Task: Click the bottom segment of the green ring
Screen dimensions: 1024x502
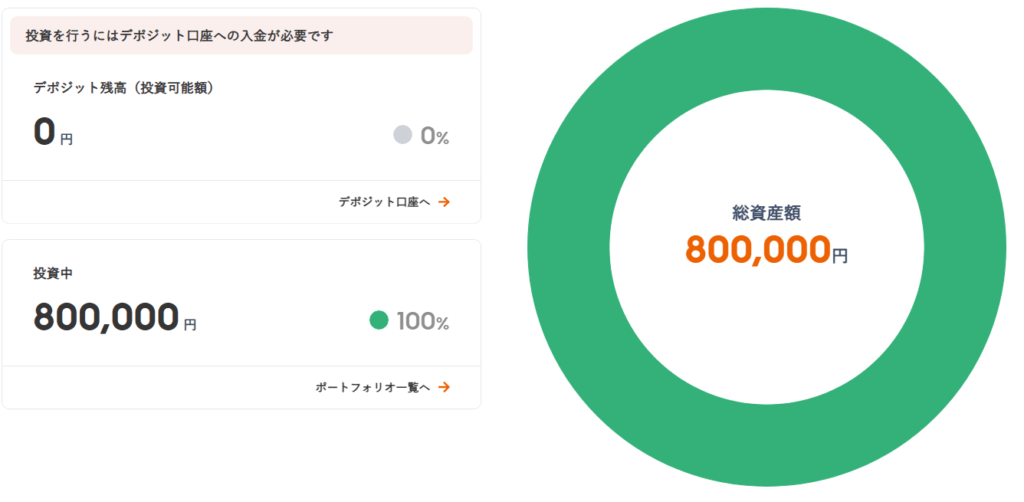Action: 767,446
